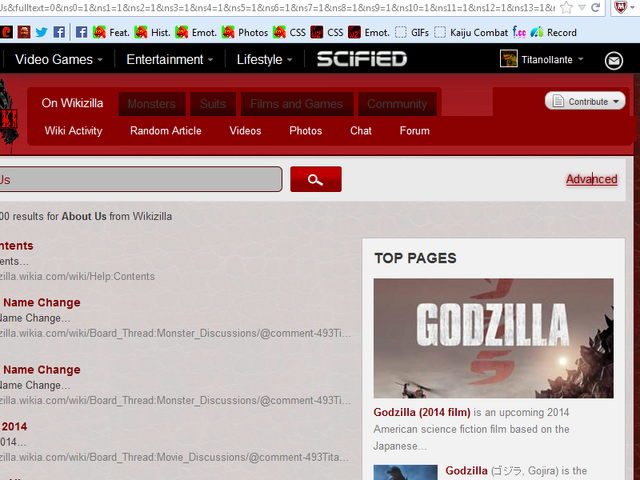Open the Photos bookmark in the bookmarks bar
The width and height of the screenshot is (640, 480).
pyautogui.click(x=245, y=32)
